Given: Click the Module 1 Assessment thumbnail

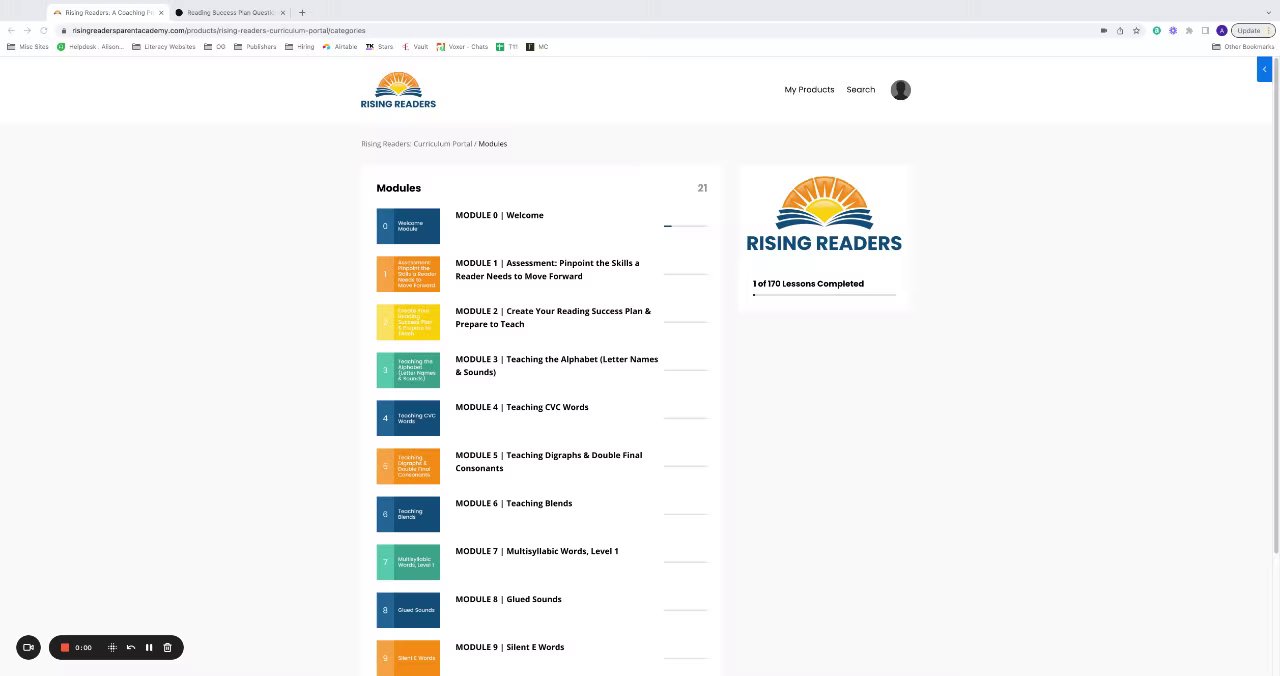Looking at the screenshot, I should pos(408,274).
